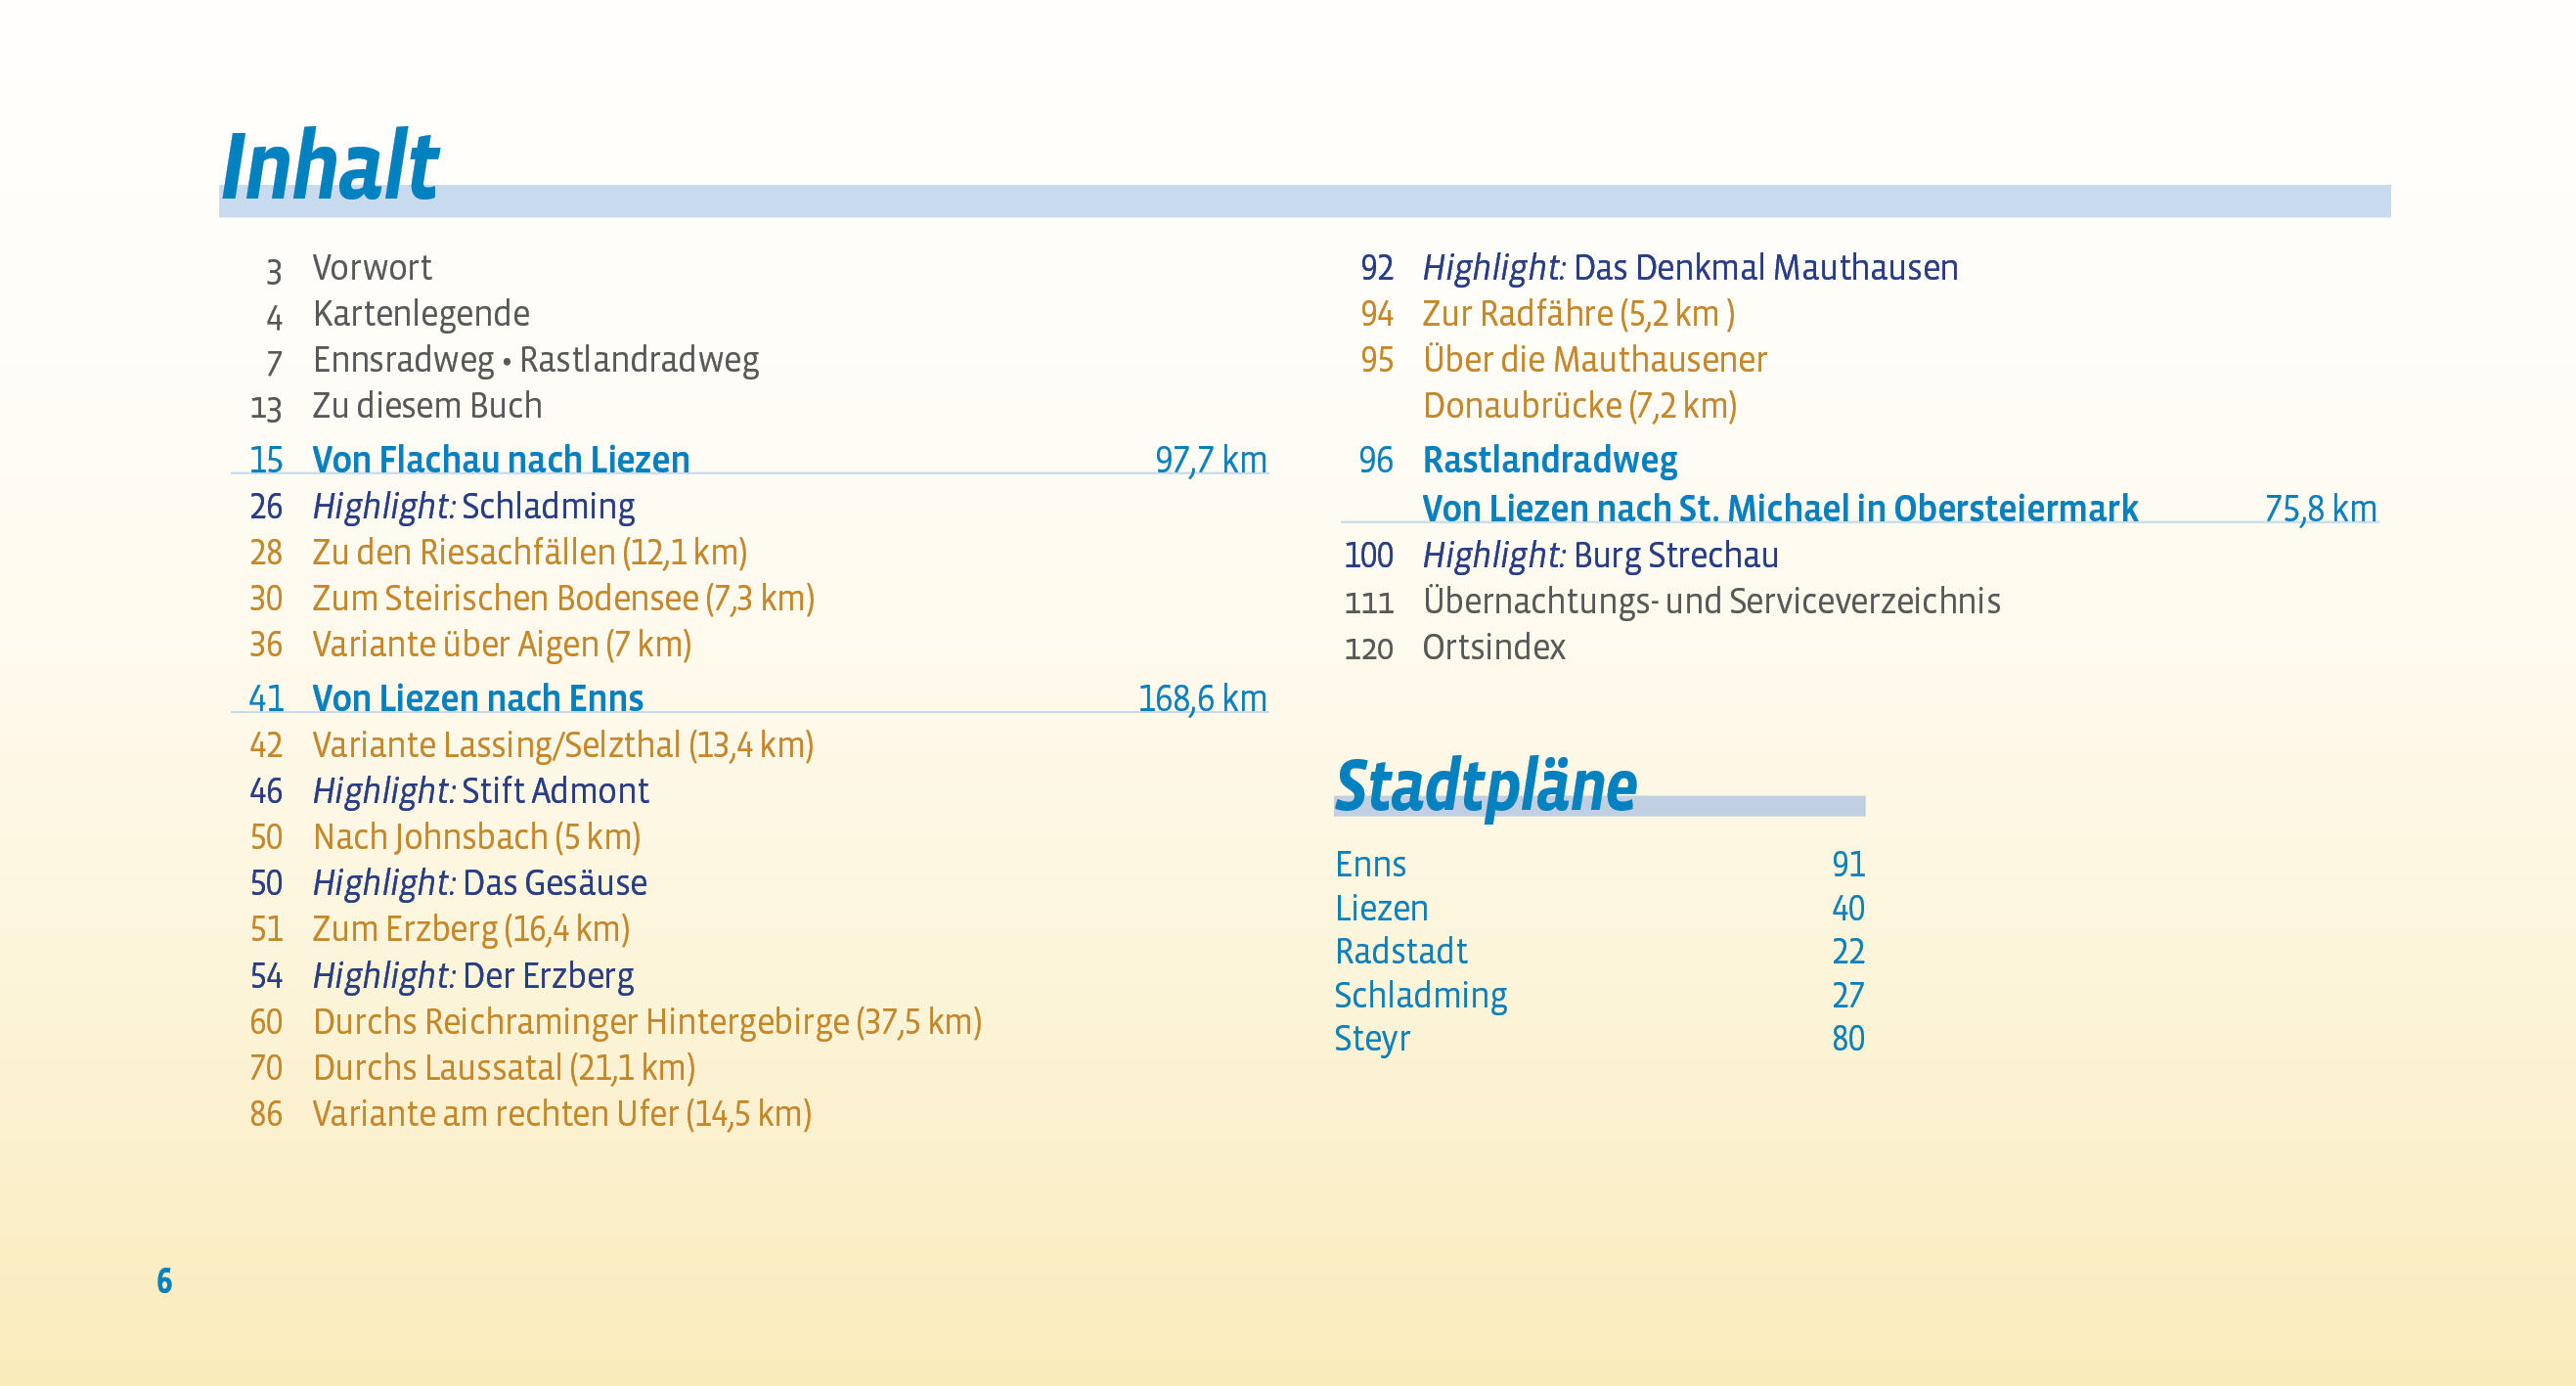
Task: Select the Zu diesem Buch entry
Action: tap(427, 406)
